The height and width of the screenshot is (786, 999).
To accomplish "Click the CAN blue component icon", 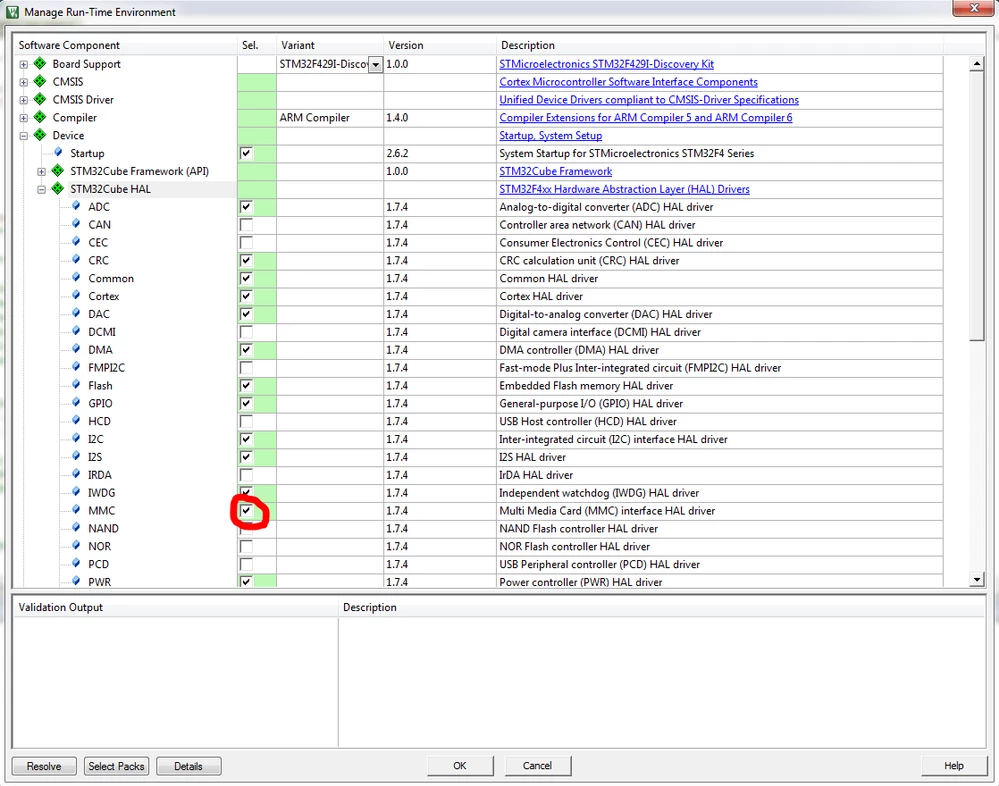I will click(x=76, y=224).
